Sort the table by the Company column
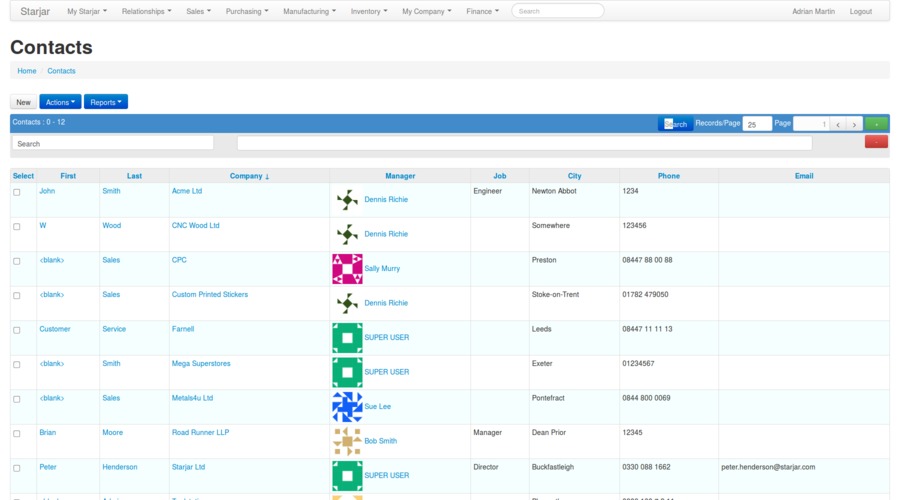Screen dimensions: 900x500 coord(249,176)
